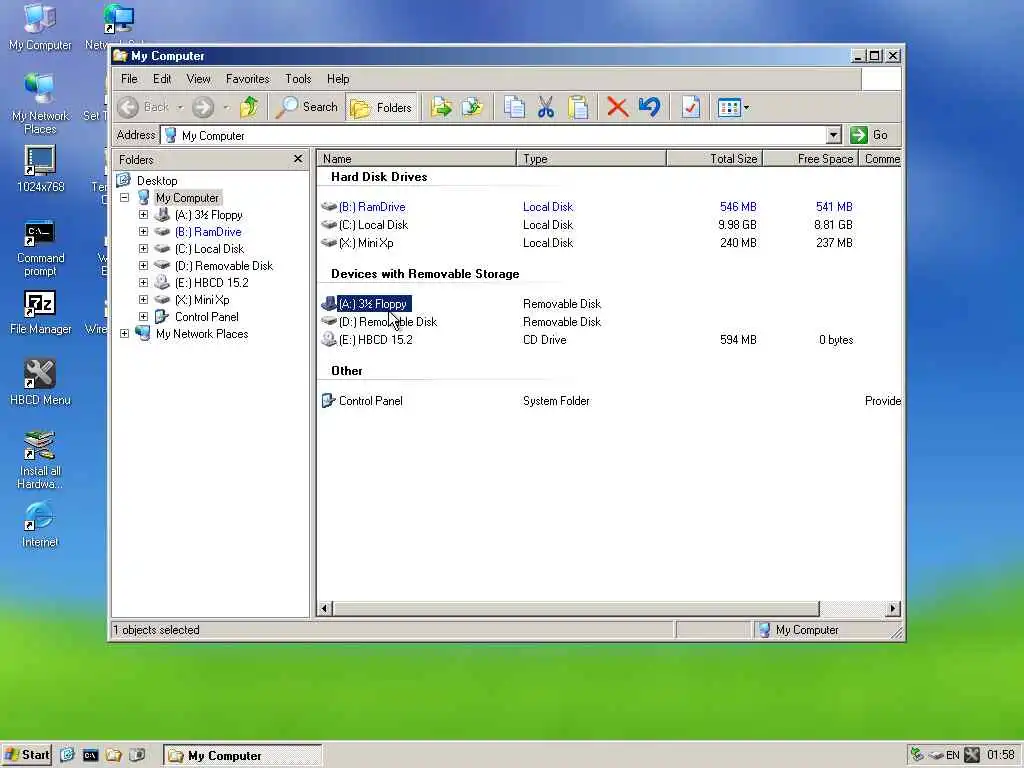Image resolution: width=1024 pixels, height=768 pixels.
Task: Open the View menu
Action: tap(199, 79)
